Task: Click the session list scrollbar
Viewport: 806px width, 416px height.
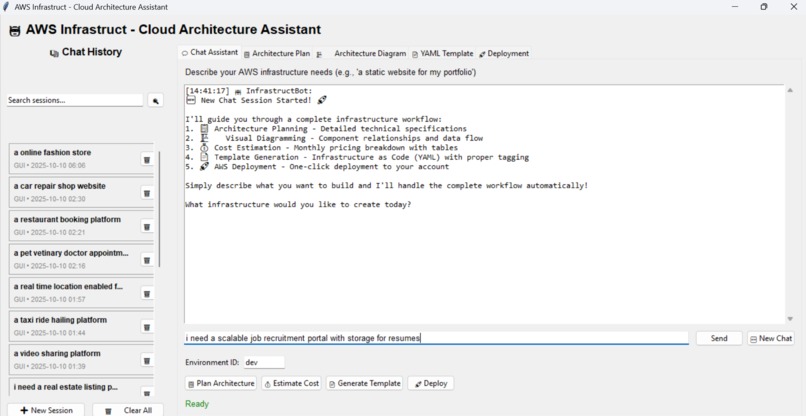Action: tap(159, 208)
